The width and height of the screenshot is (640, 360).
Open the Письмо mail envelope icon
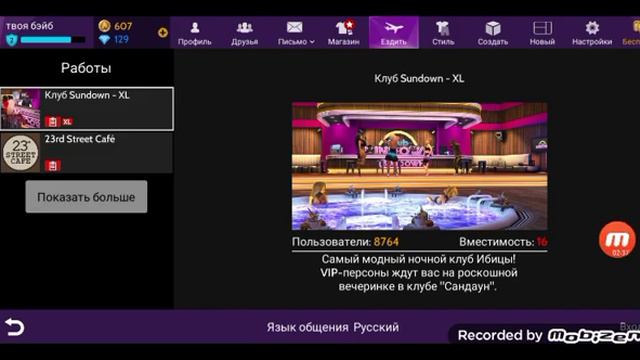tap(294, 27)
